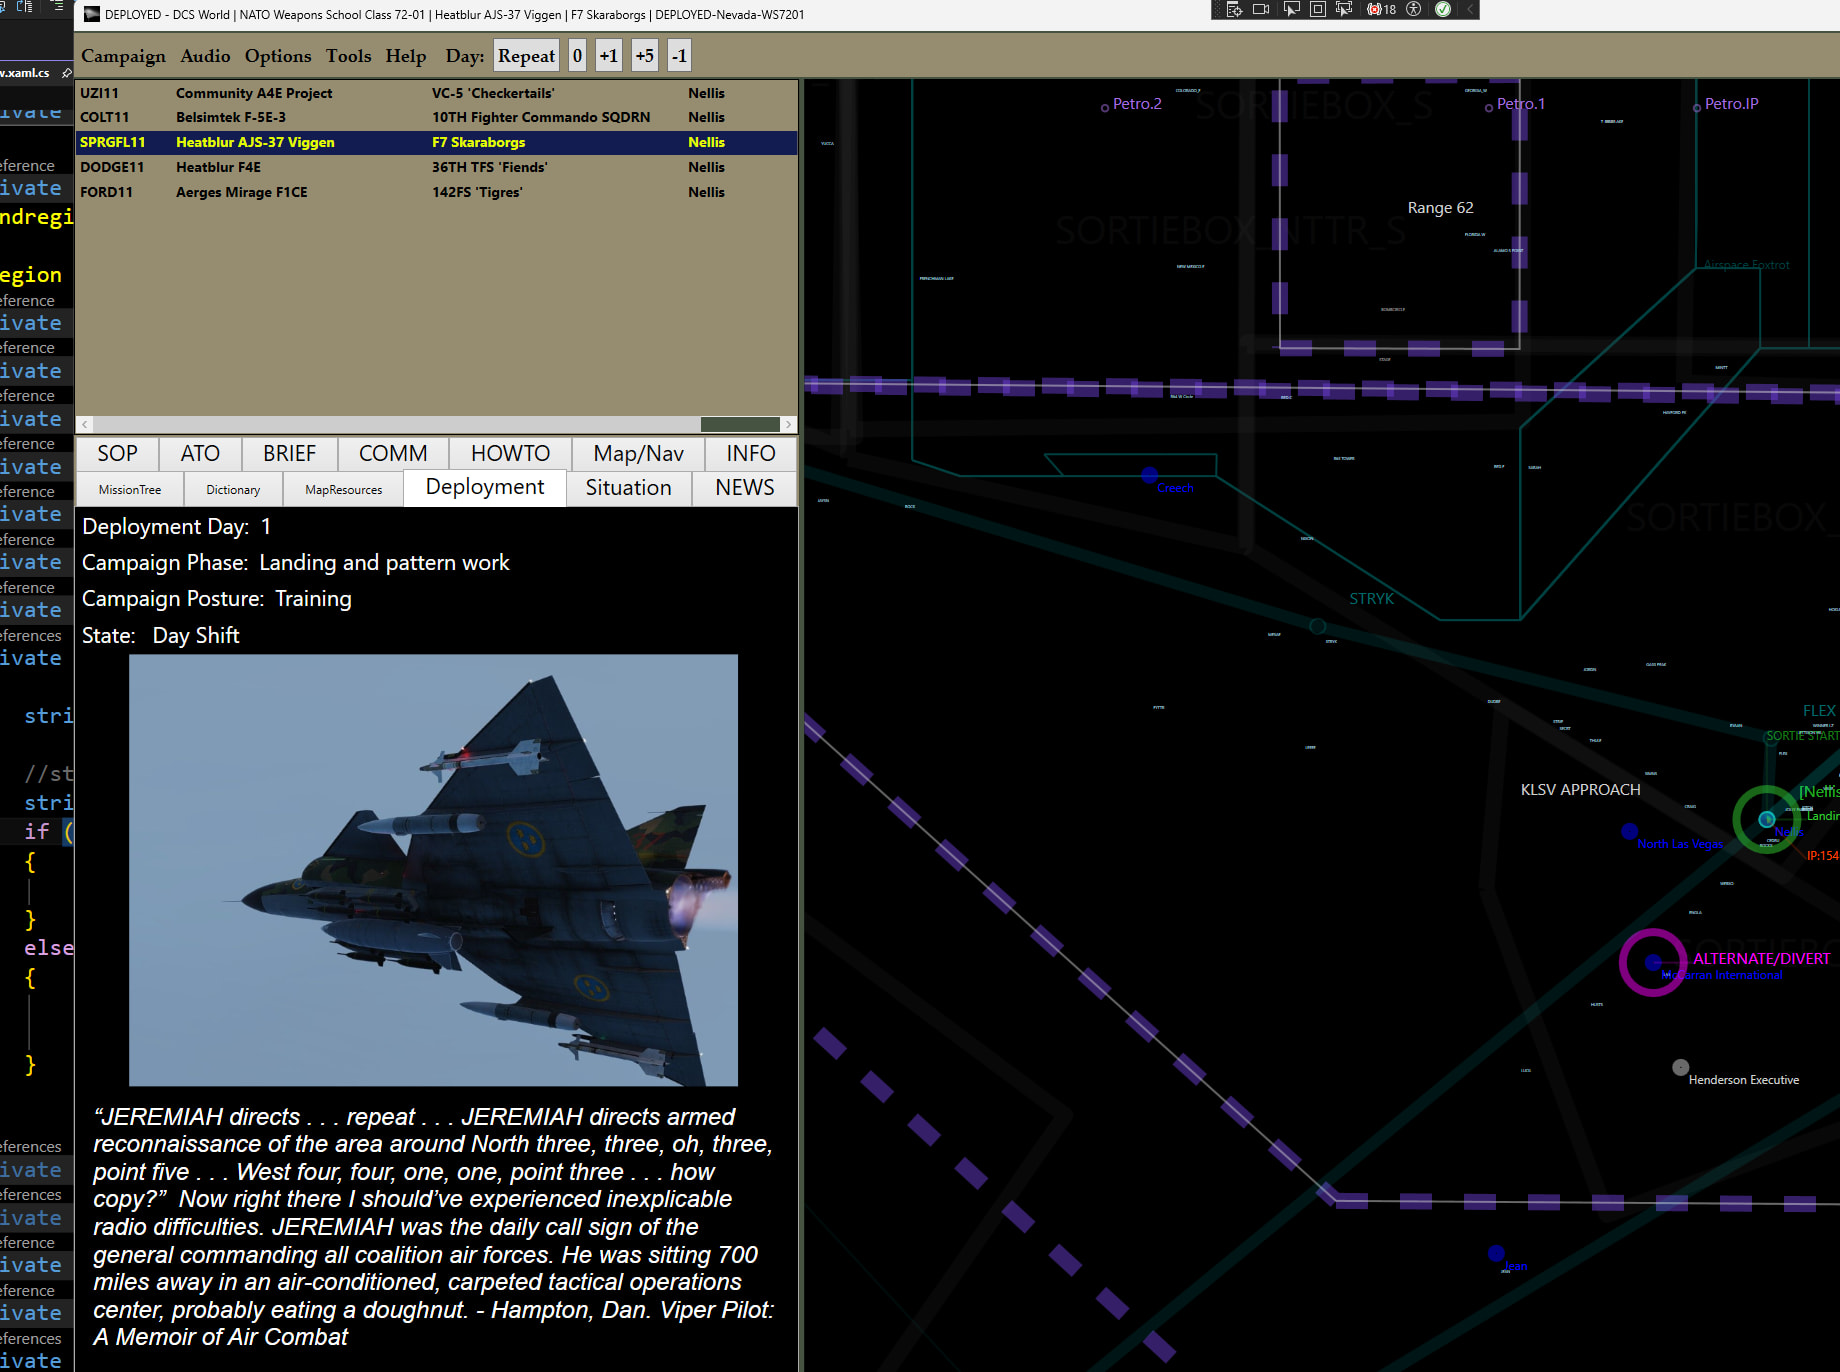1840x1372 pixels.
Task: Open the Map/Nav tab
Action: 638,454
